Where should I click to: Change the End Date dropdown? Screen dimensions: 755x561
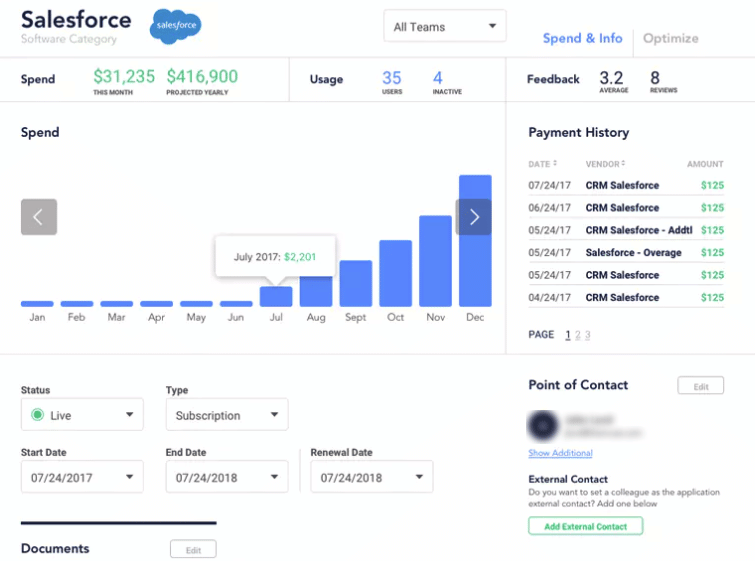(226, 477)
